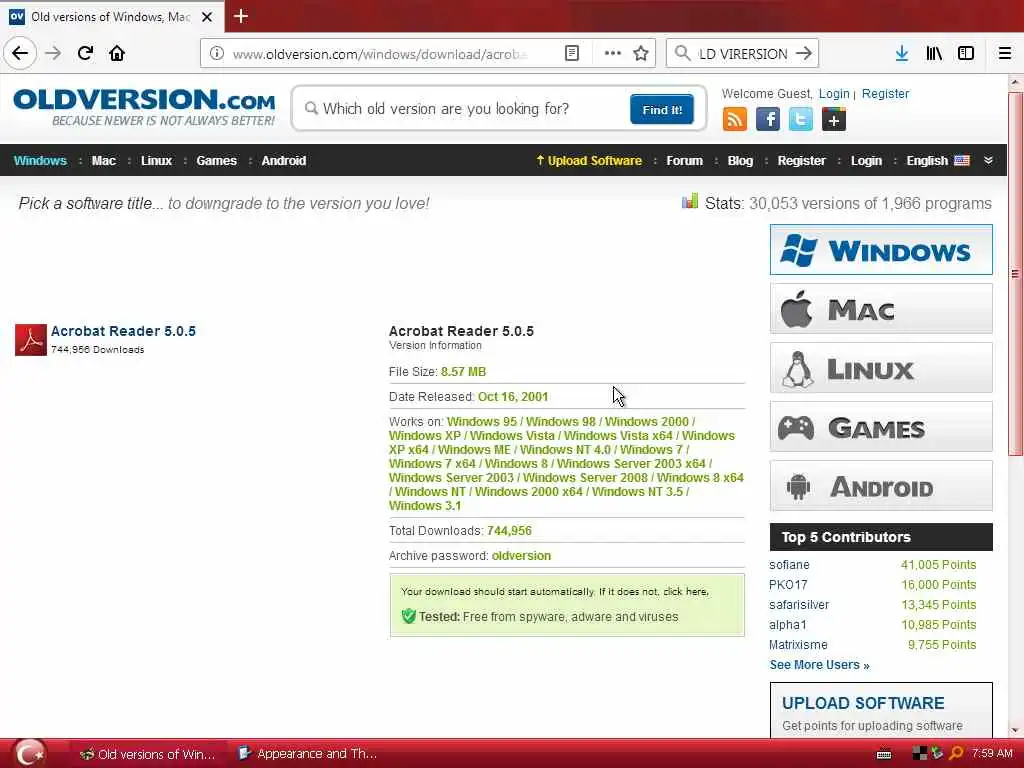
Task: Click the large Windows category button
Action: pos(881,250)
